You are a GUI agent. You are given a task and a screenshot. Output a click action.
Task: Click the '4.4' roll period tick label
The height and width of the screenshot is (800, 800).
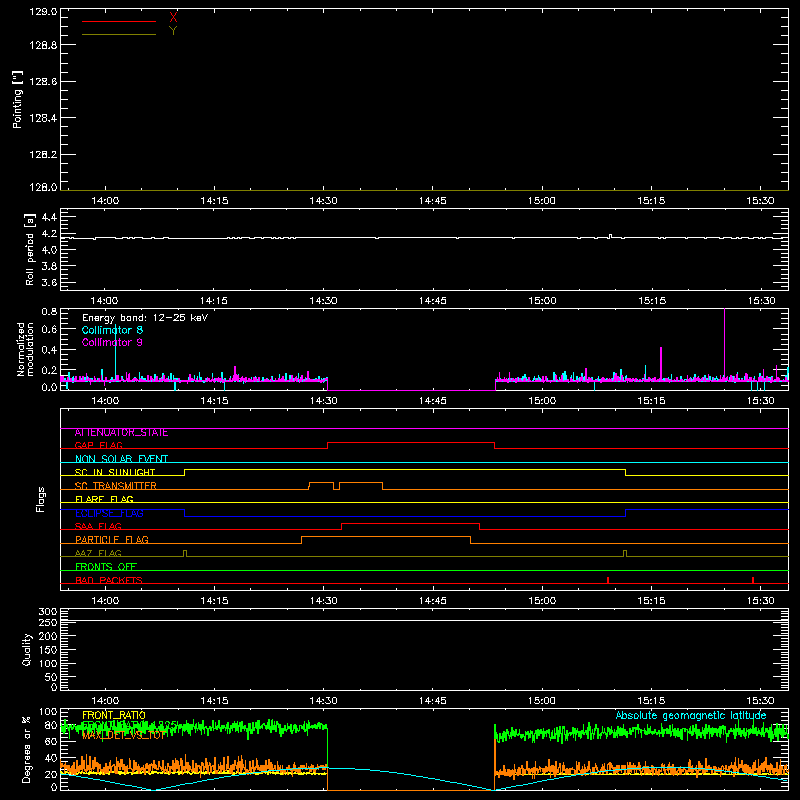point(49,217)
